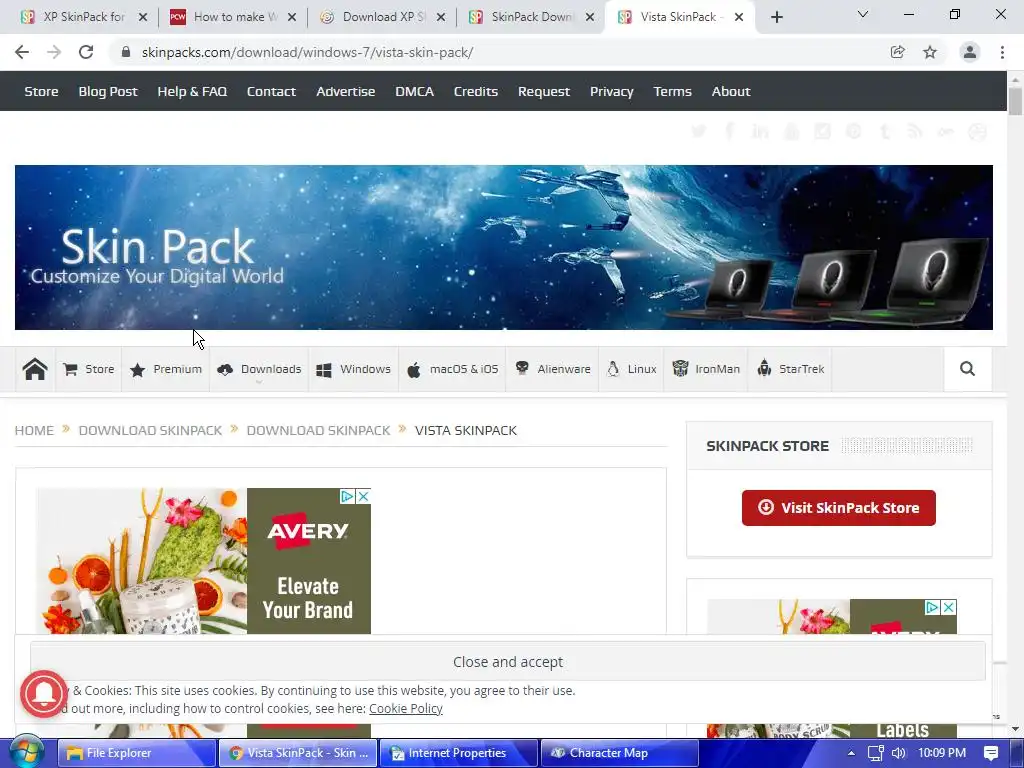
Task: Close the sidebar ad with X icon
Action: coord(949,607)
